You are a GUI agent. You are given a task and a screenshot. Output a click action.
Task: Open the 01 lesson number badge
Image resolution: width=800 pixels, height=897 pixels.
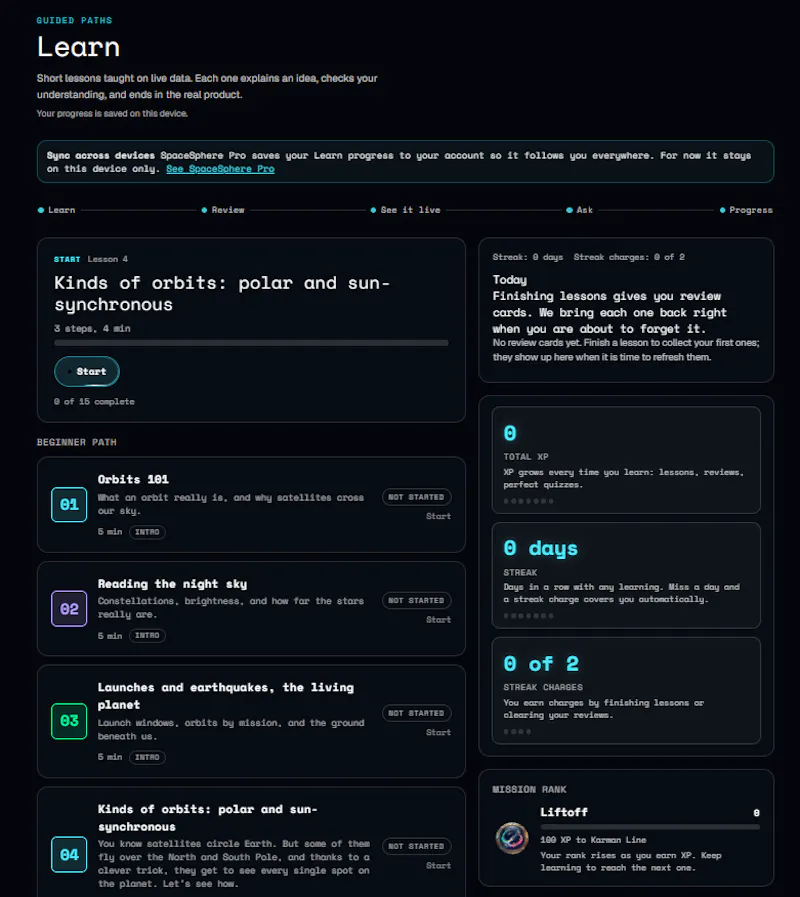(x=69, y=505)
